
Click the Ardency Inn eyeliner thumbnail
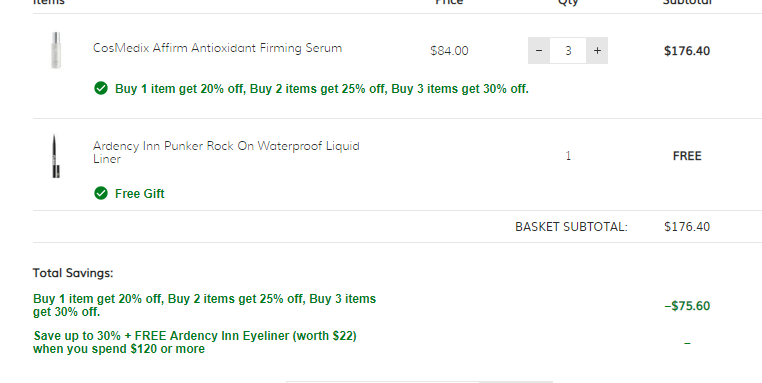[x=56, y=156]
